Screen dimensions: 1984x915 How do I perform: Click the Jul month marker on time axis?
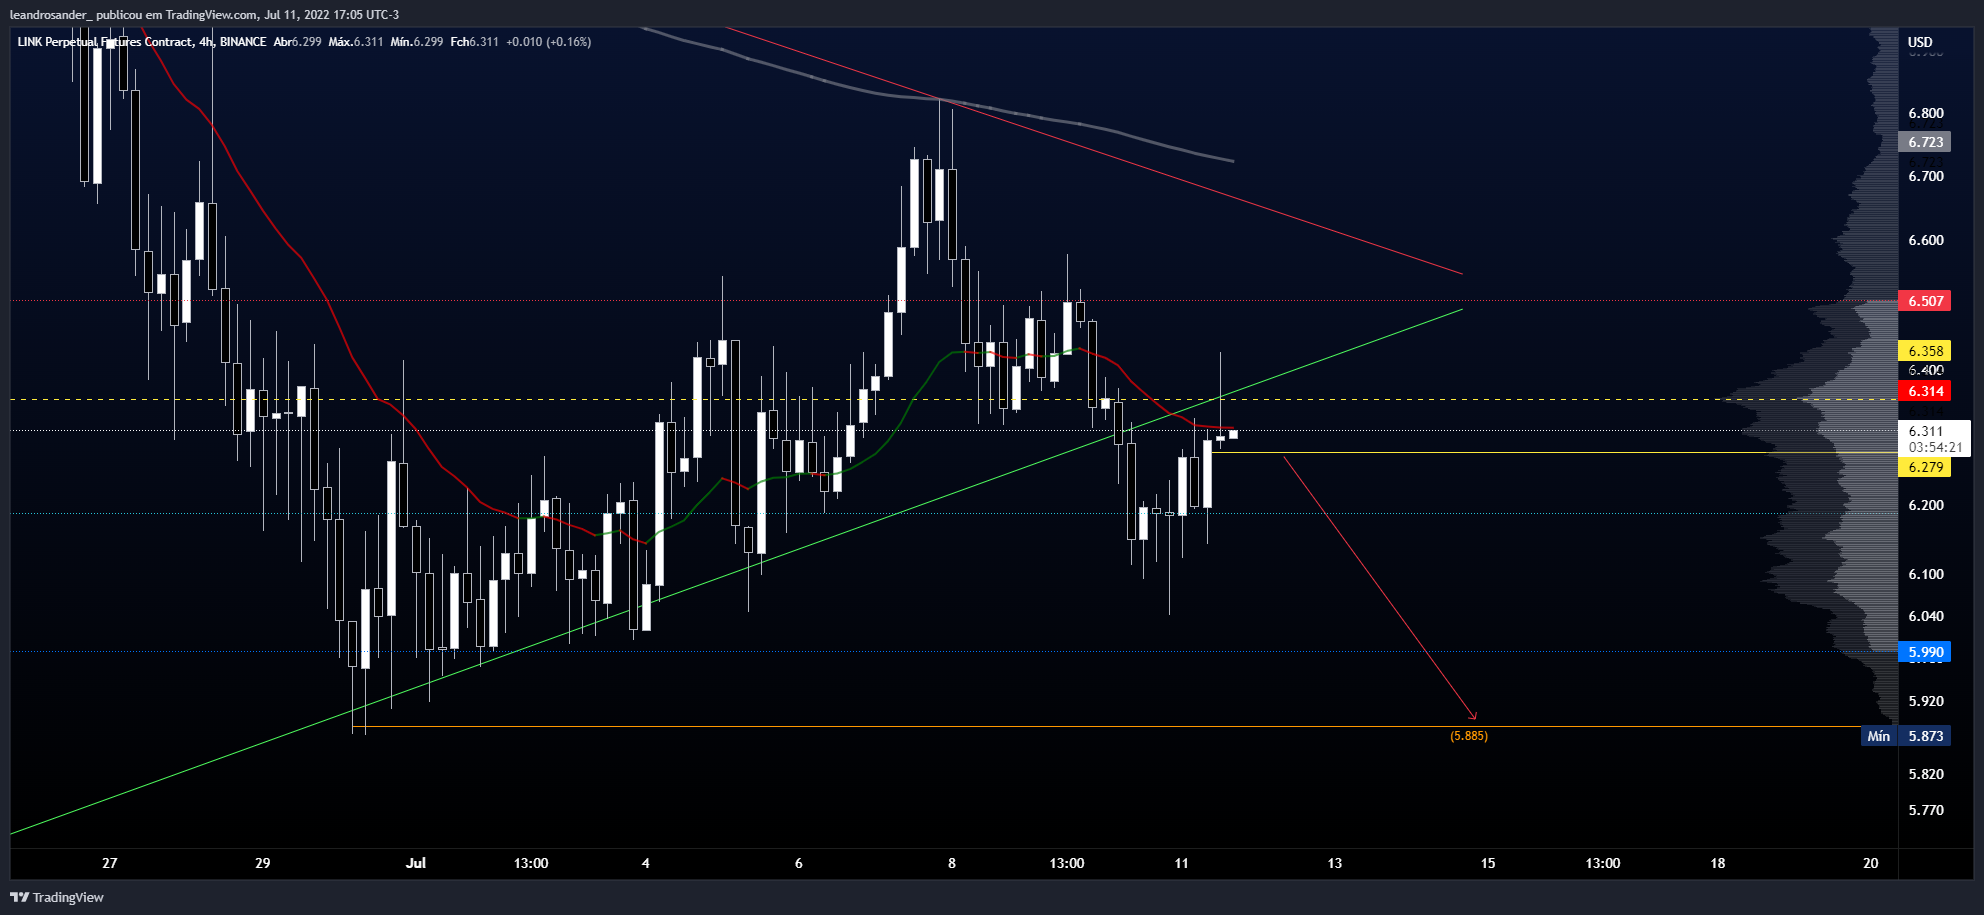click(x=416, y=863)
